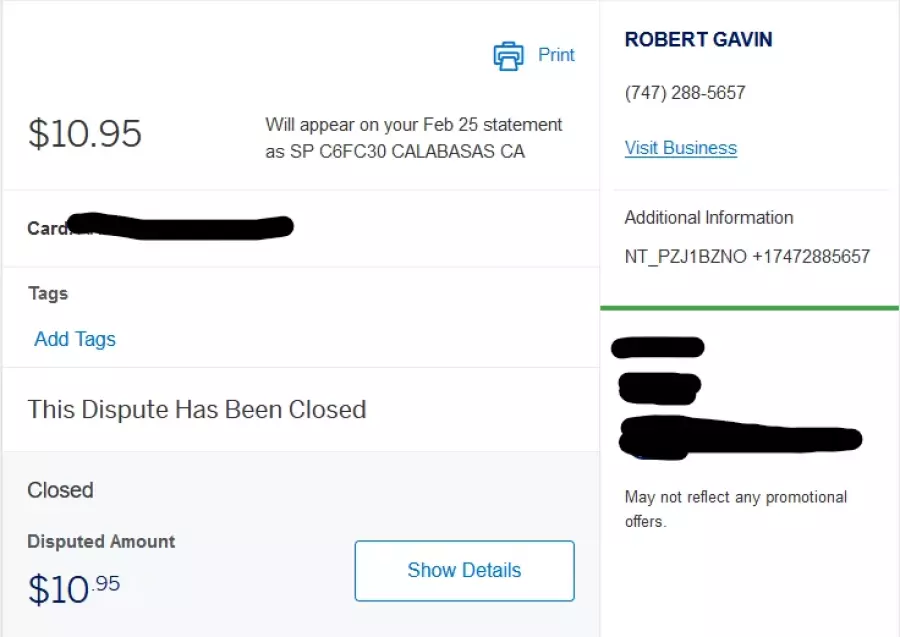Viewport: 900px width, 637px height.
Task: Click the long redacted bar in sidebar
Action: pyautogui.click(x=740, y=439)
